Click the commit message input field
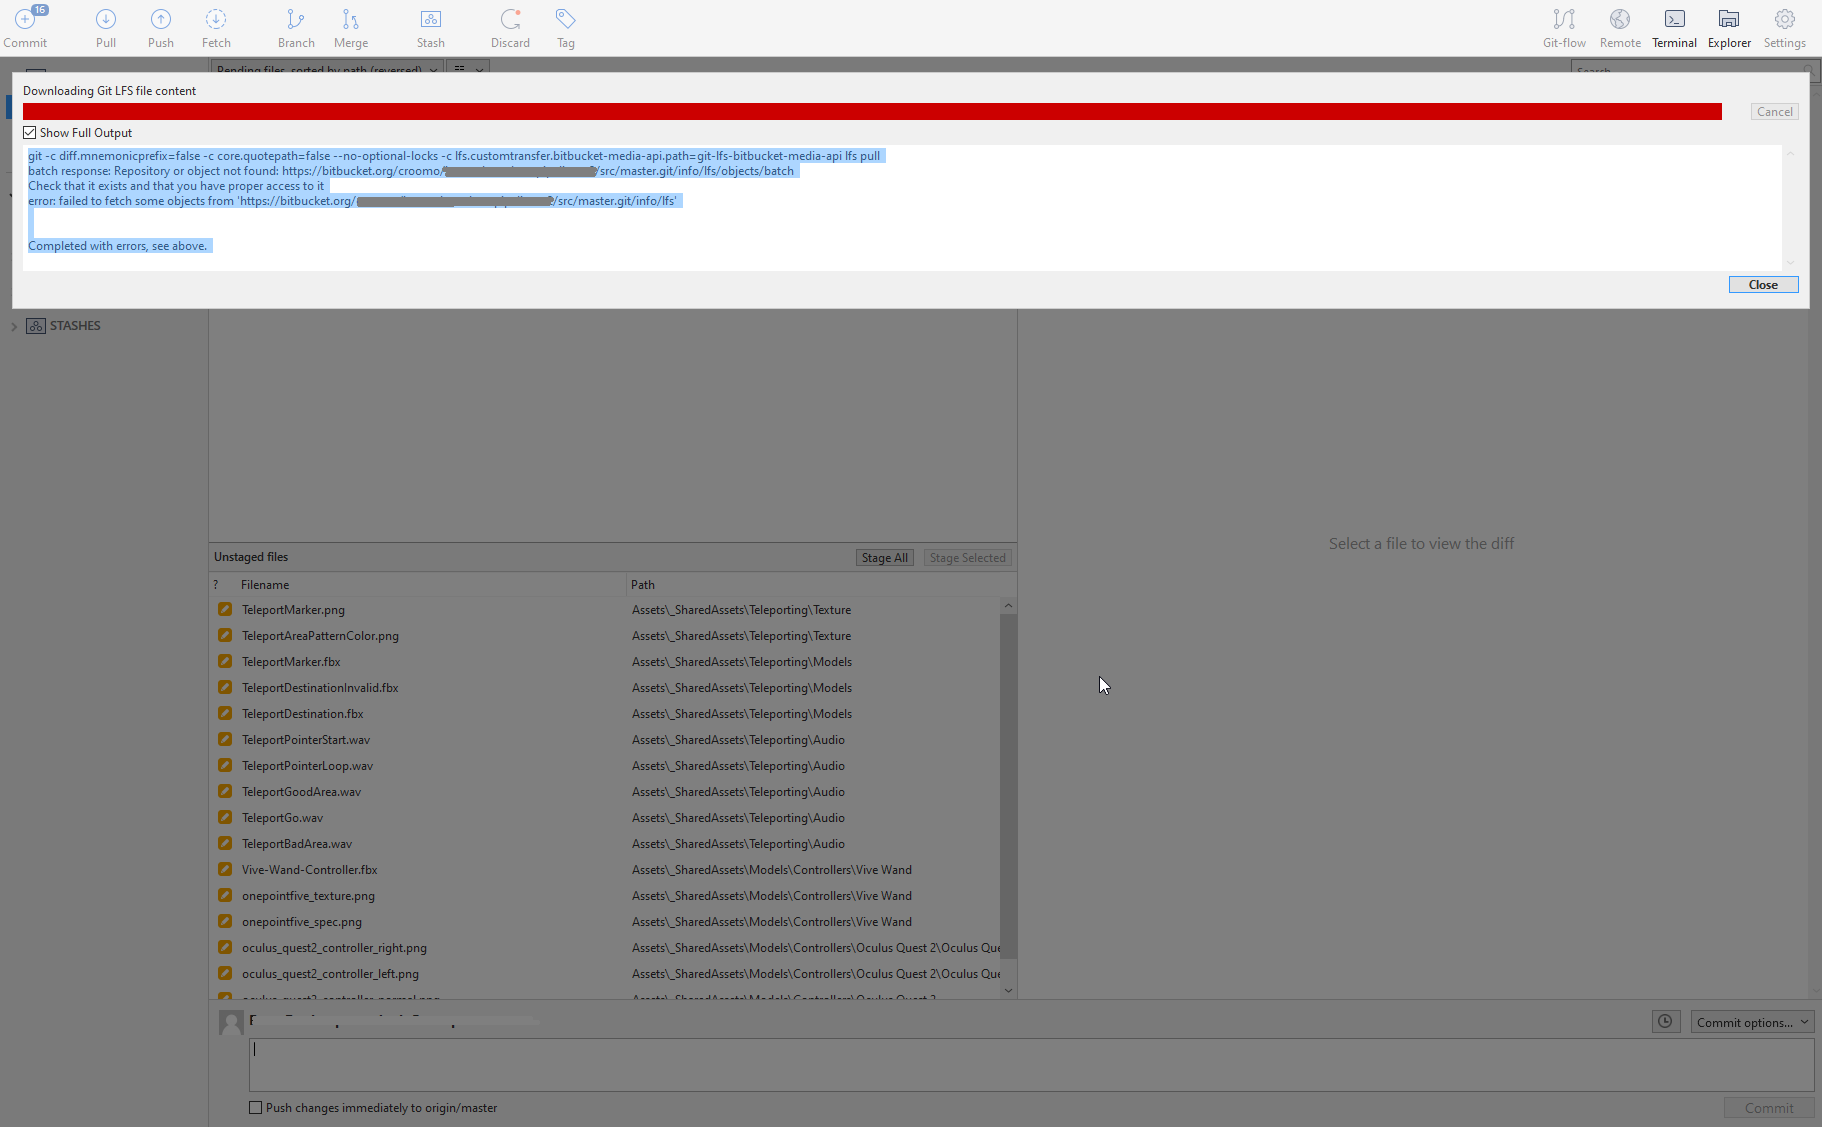The width and height of the screenshot is (1822, 1127). tap(1031, 1065)
